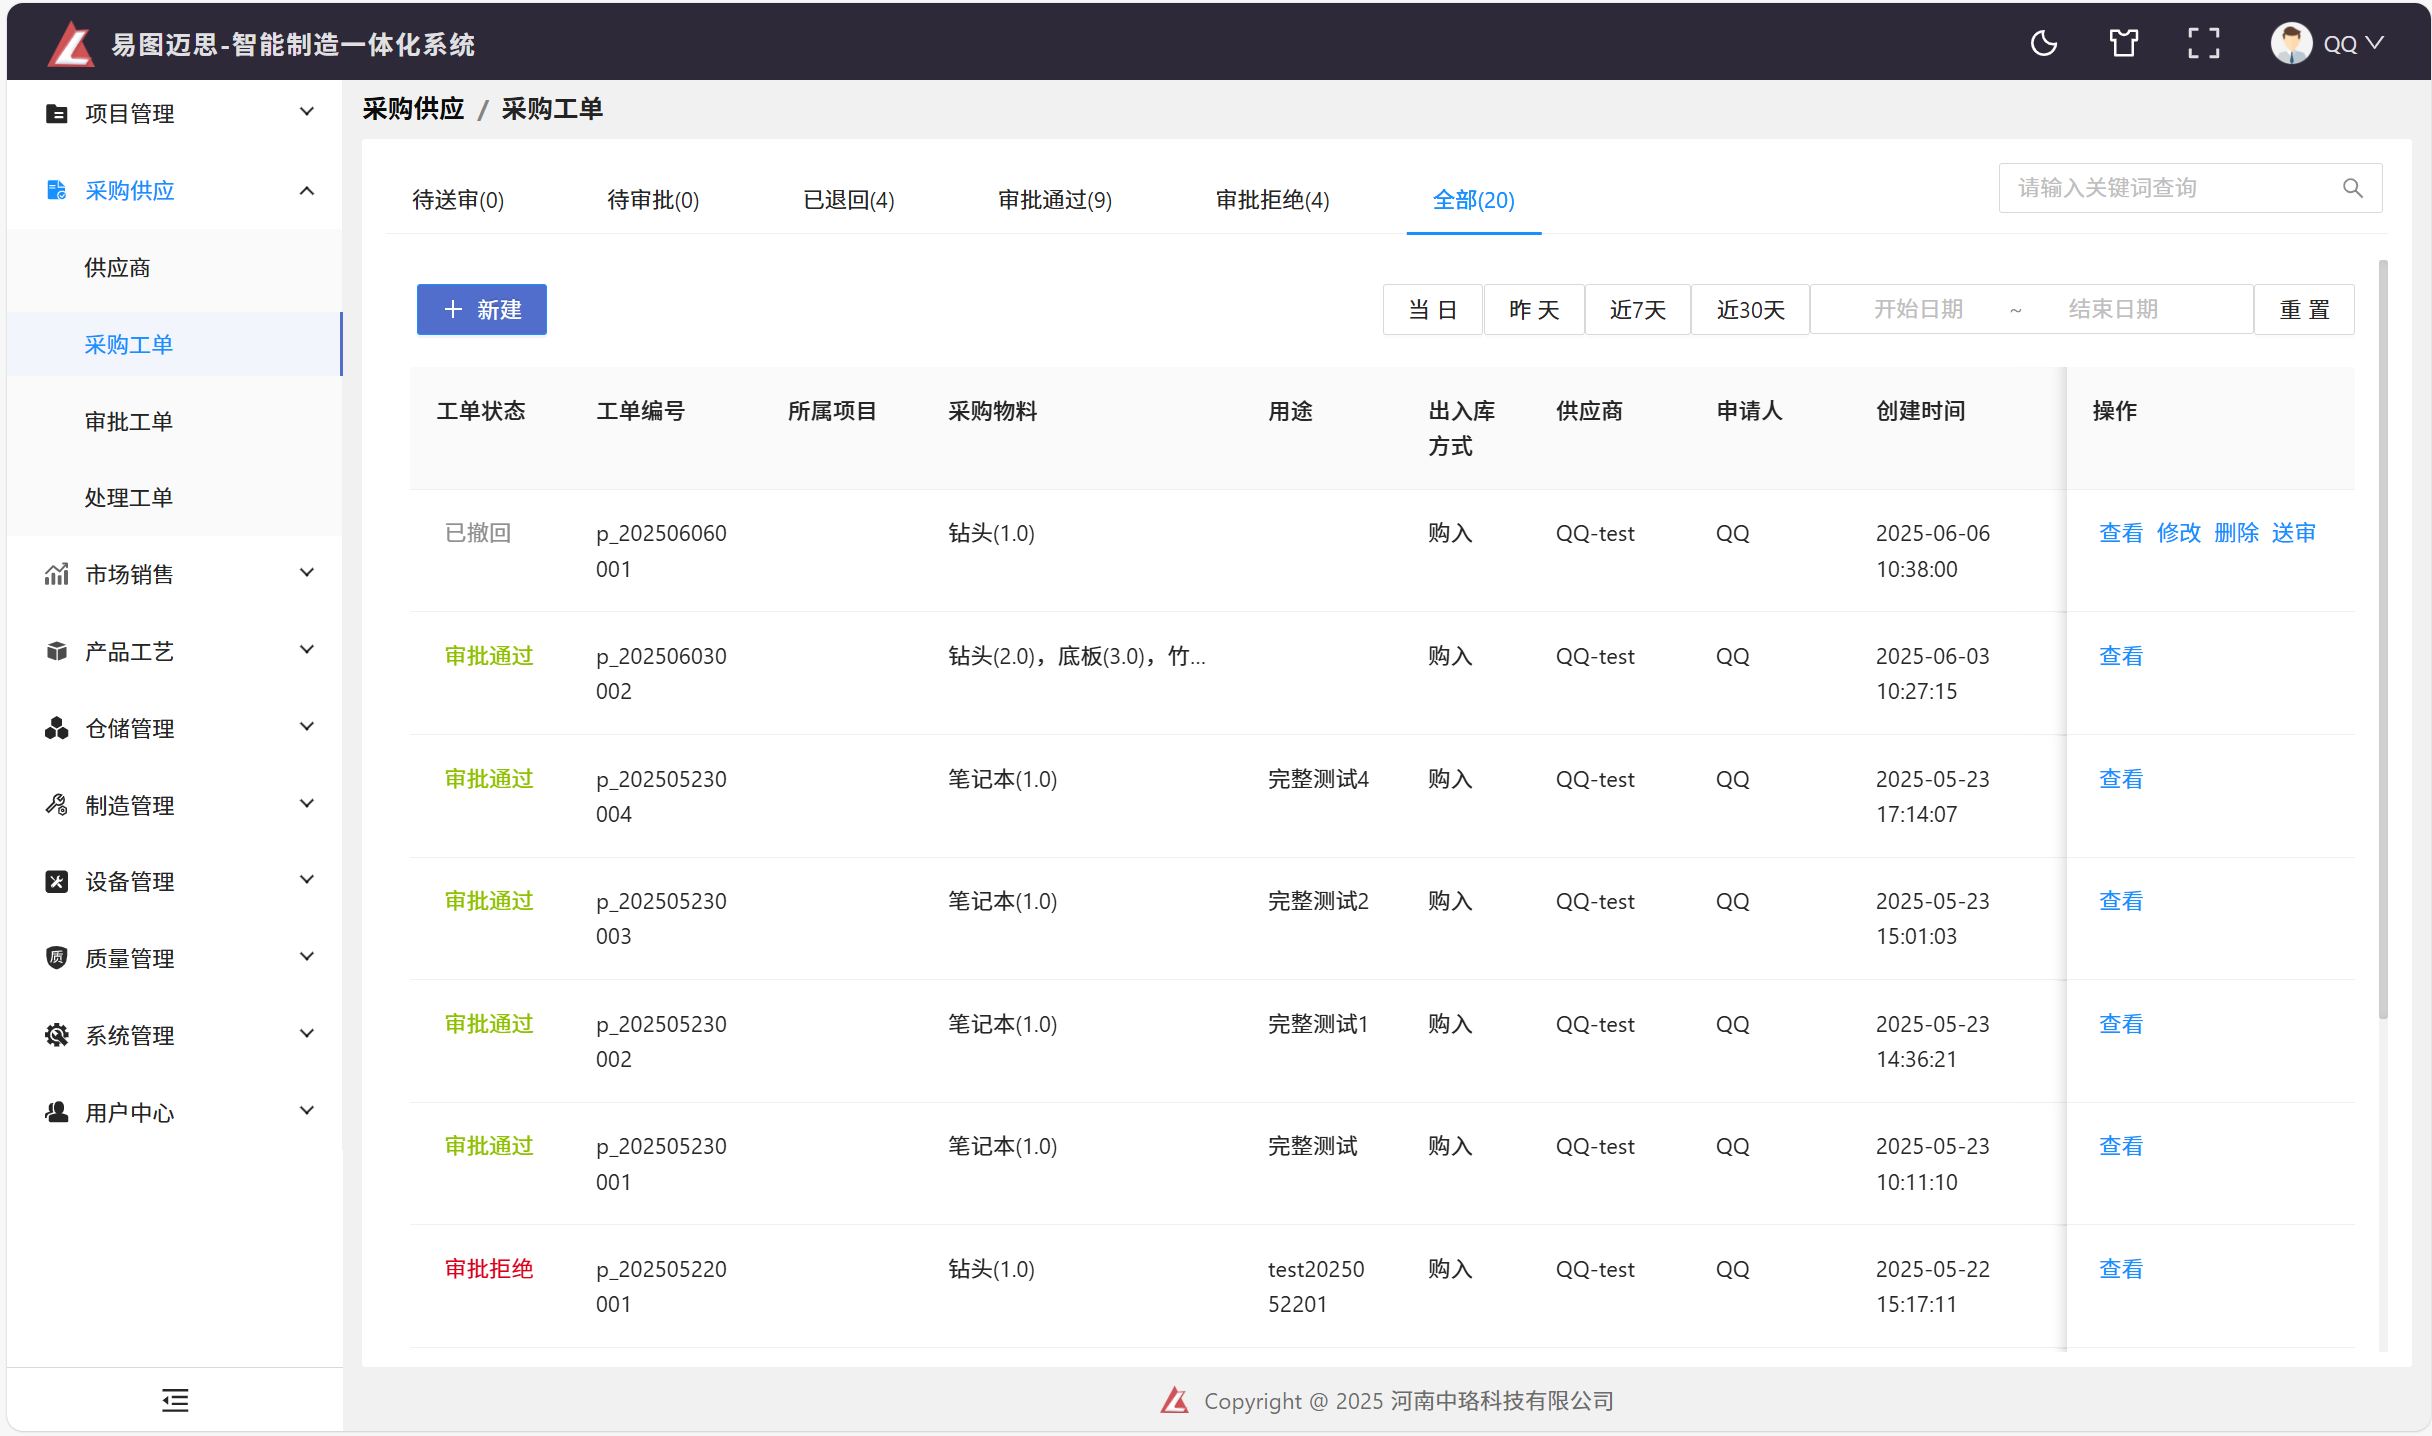Switch to 已退回(4) tab
The height and width of the screenshot is (1436, 2432).
pyautogui.click(x=849, y=200)
